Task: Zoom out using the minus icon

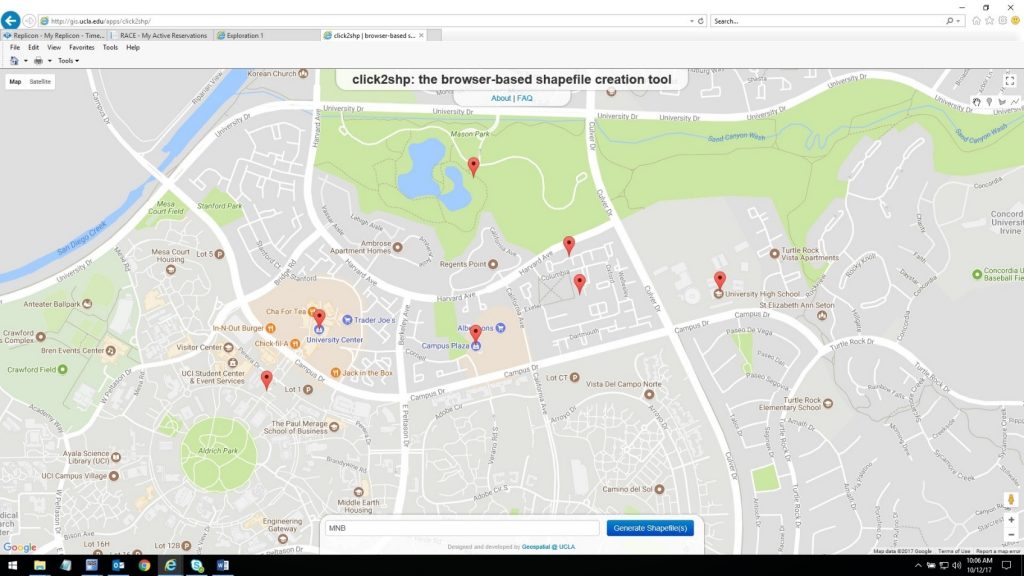Action: (1011, 534)
